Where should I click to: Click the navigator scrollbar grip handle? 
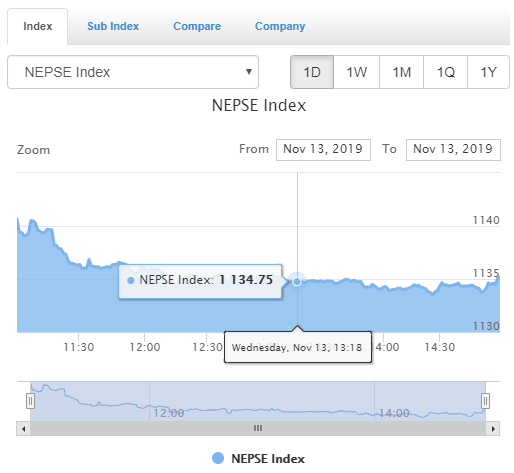[x=258, y=428]
